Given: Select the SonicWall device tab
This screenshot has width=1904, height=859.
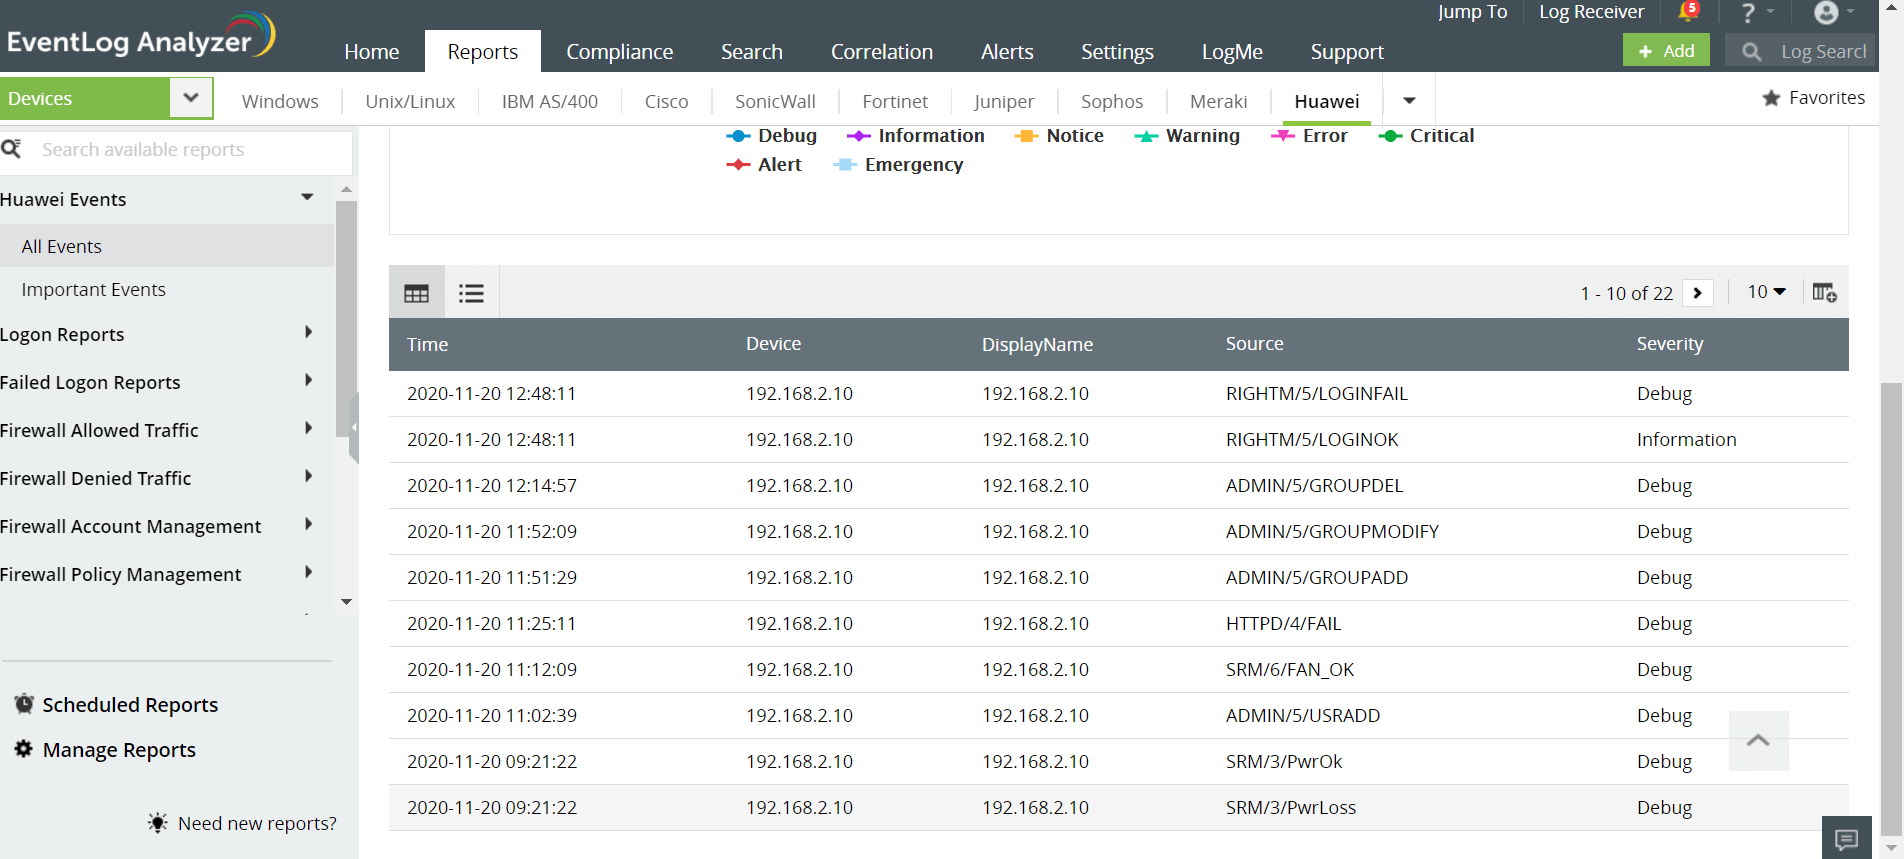Looking at the screenshot, I should point(775,101).
